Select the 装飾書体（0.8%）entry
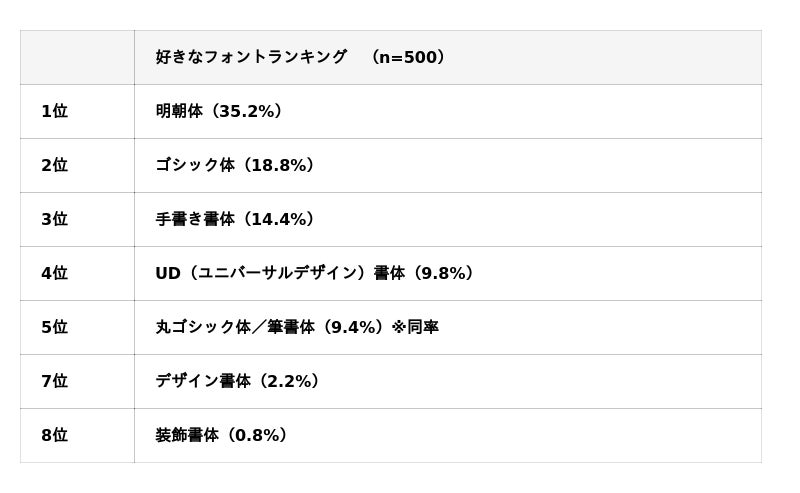This screenshot has width=800, height=493. [222, 435]
